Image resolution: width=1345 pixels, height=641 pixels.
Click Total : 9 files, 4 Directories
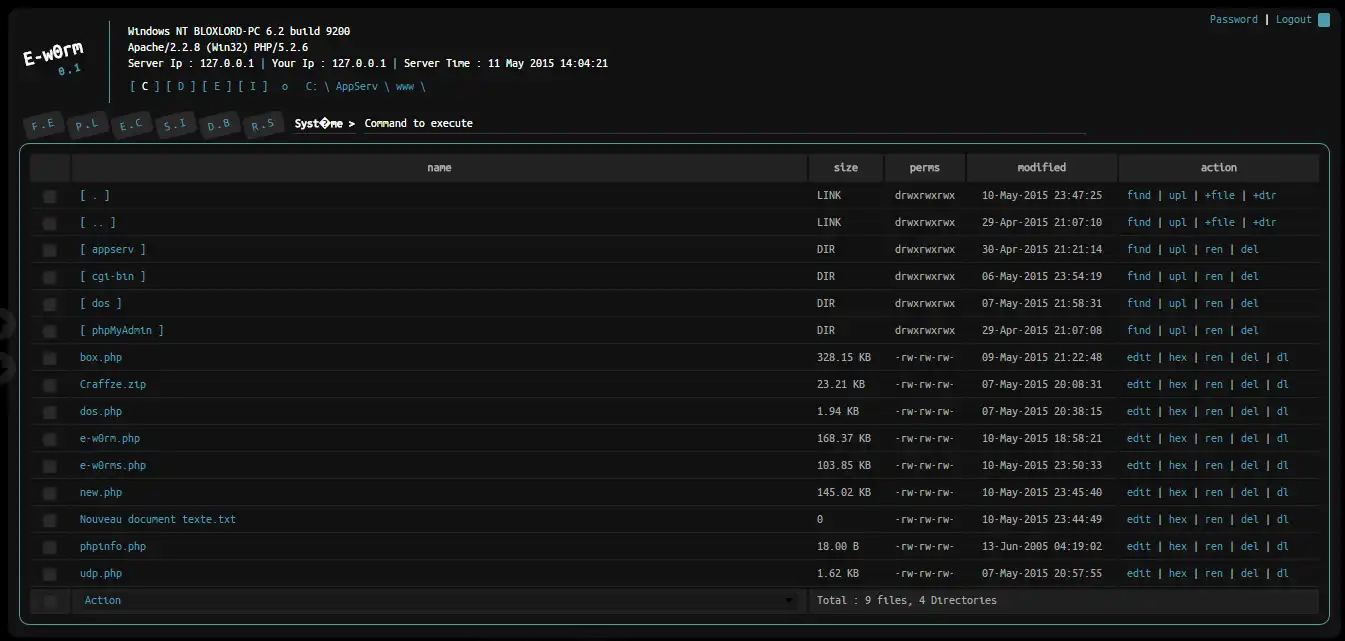coord(907,600)
